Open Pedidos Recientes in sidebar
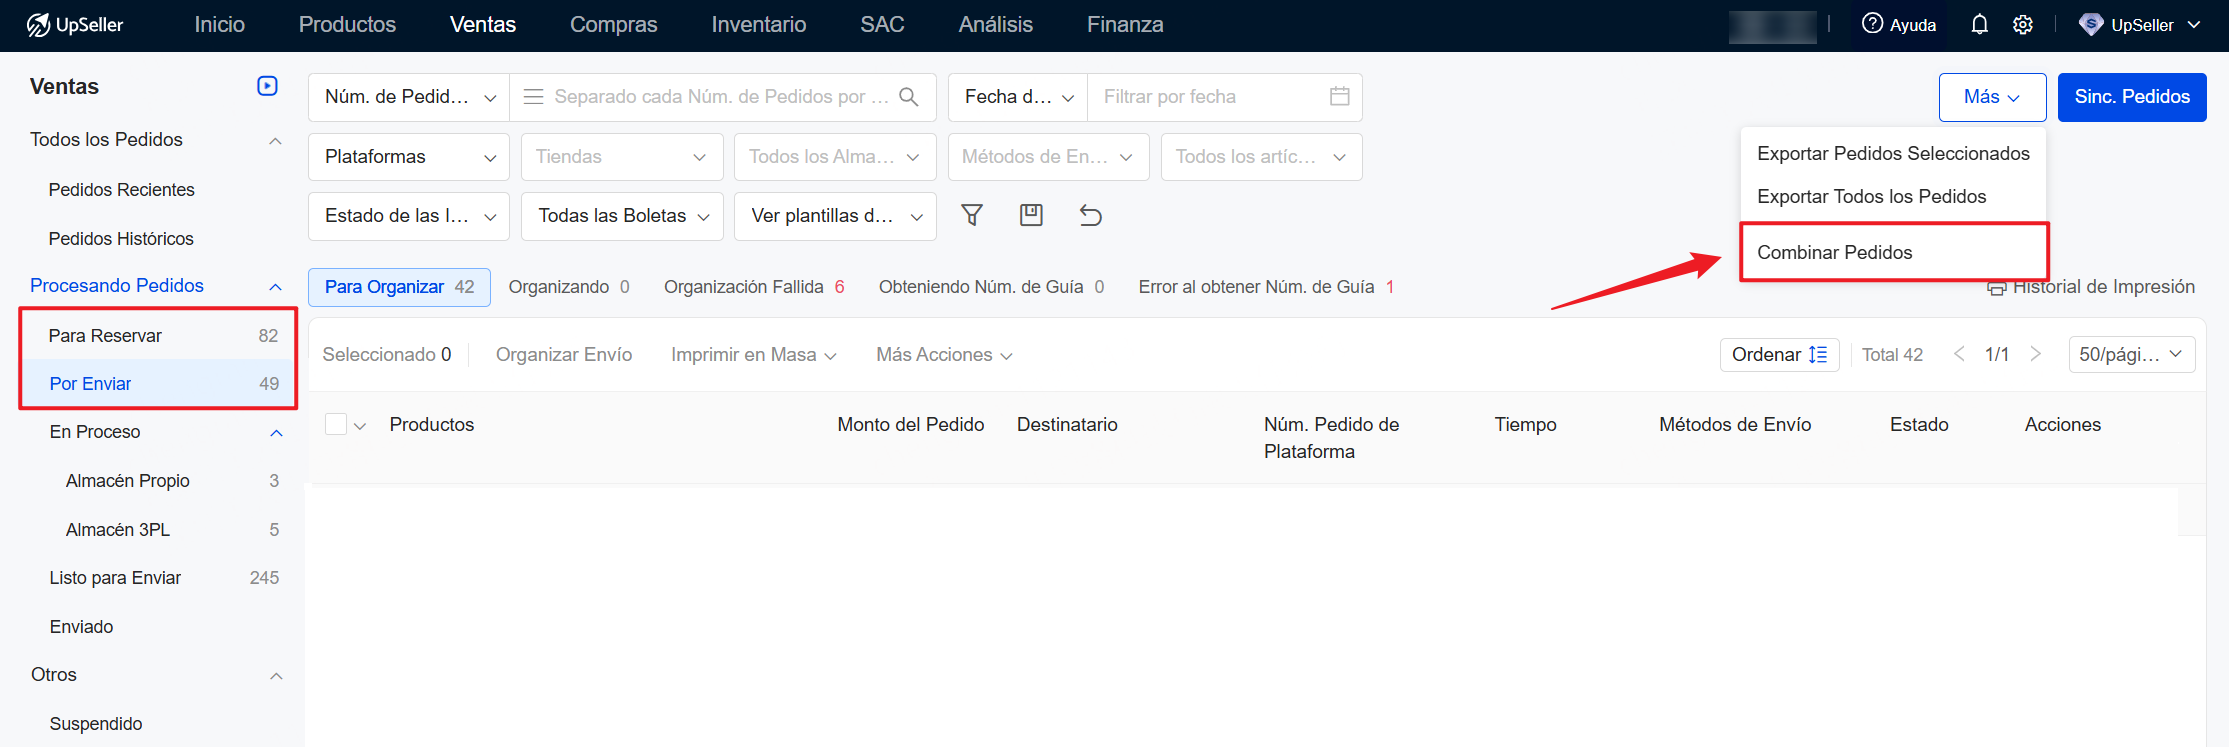 122,190
